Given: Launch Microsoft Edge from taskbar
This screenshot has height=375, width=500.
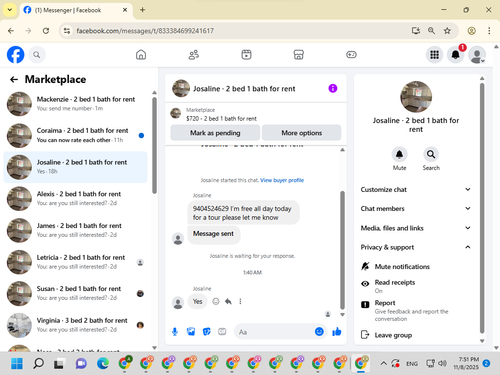Looking at the screenshot, I should [103, 363].
